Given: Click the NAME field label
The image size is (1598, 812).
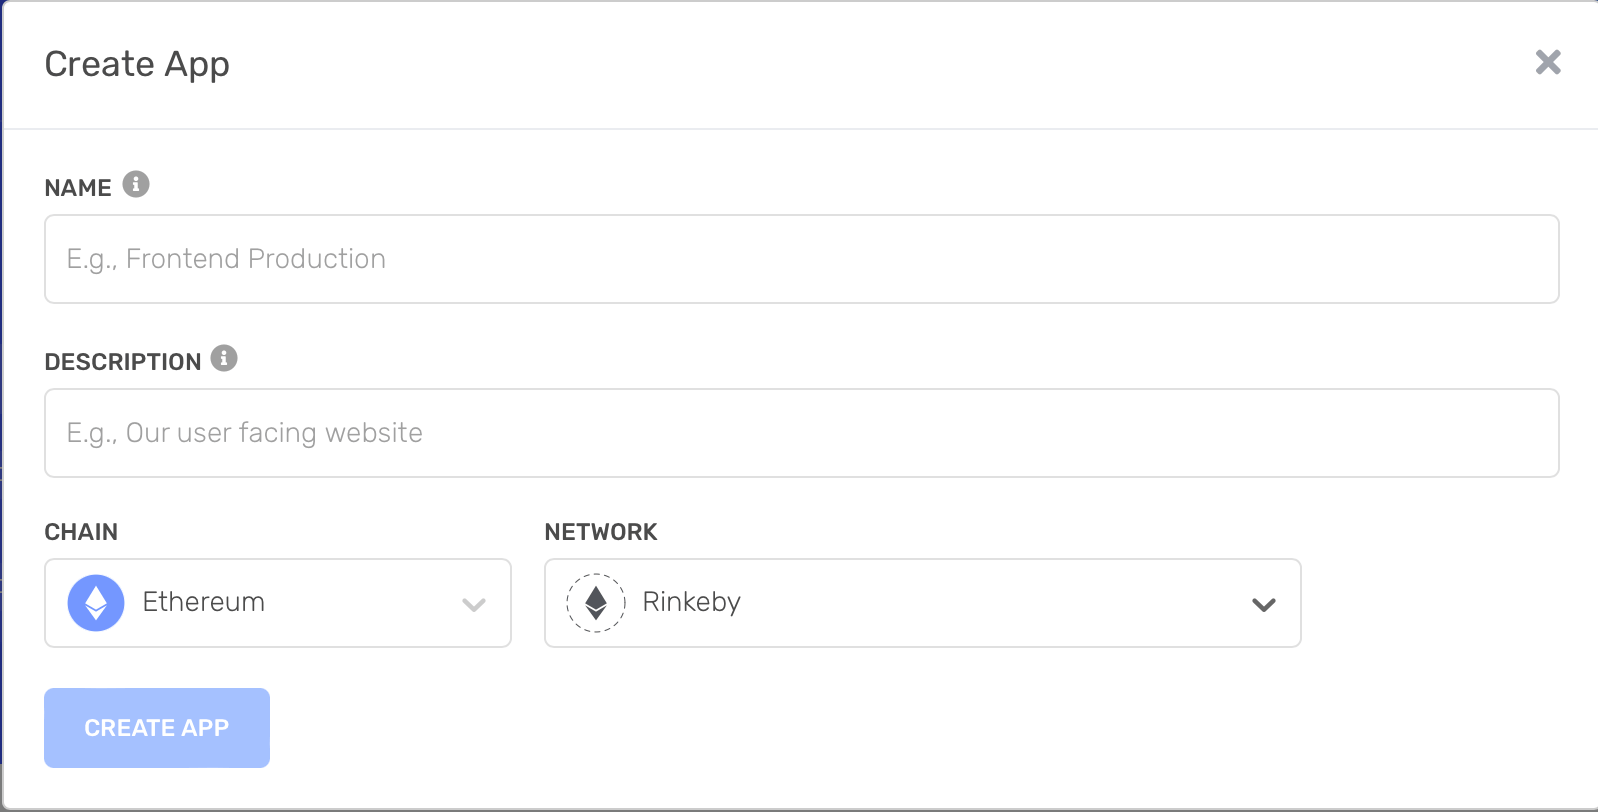Looking at the screenshot, I should click(78, 188).
